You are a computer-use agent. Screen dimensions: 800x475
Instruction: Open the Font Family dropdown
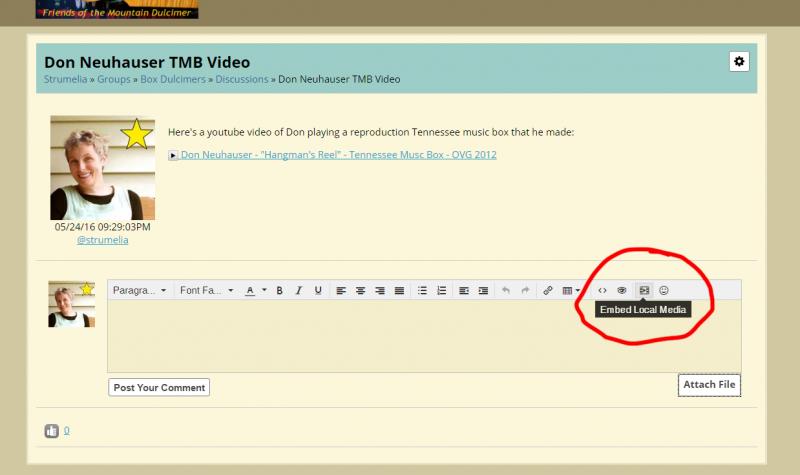pyautogui.click(x=208, y=290)
